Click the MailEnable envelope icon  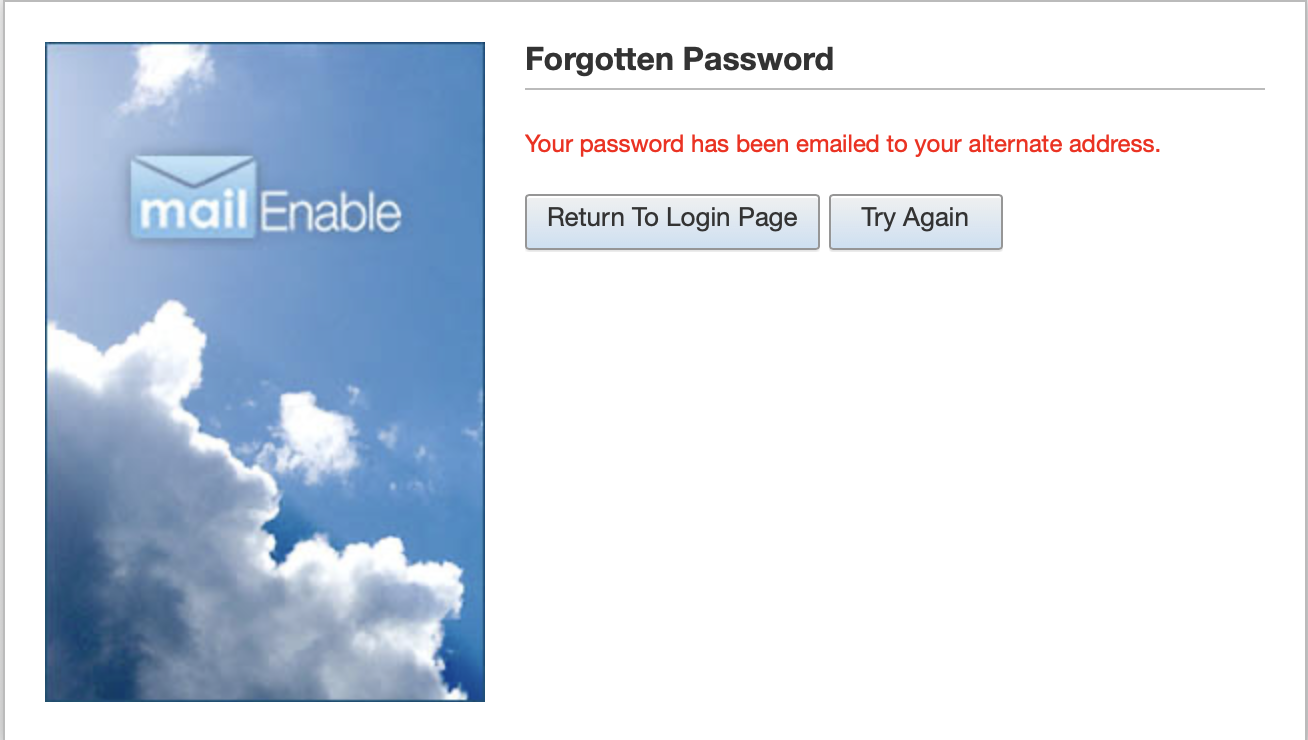(x=194, y=172)
